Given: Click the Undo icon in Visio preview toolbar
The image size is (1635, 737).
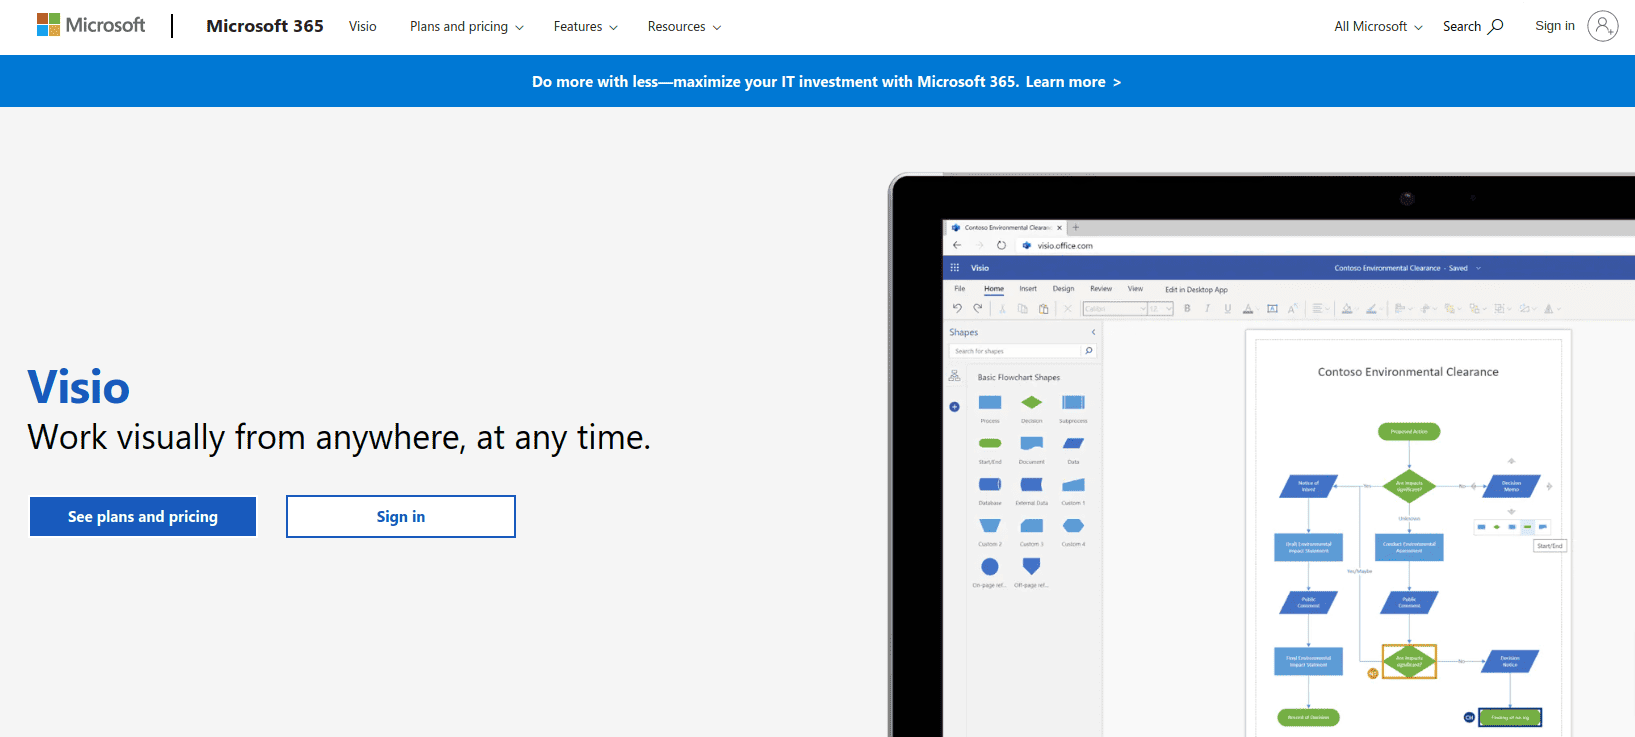Looking at the screenshot, I should pos(957,309).
